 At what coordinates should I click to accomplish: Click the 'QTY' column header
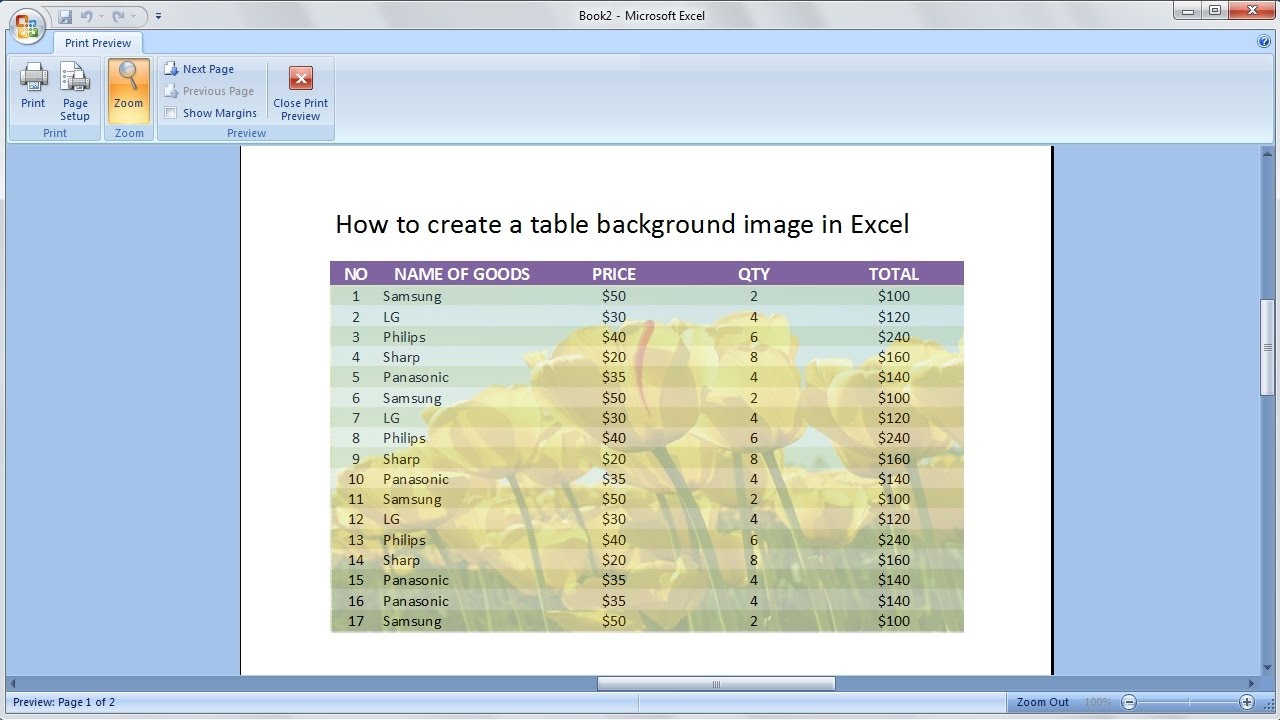(x=754, y=274)
